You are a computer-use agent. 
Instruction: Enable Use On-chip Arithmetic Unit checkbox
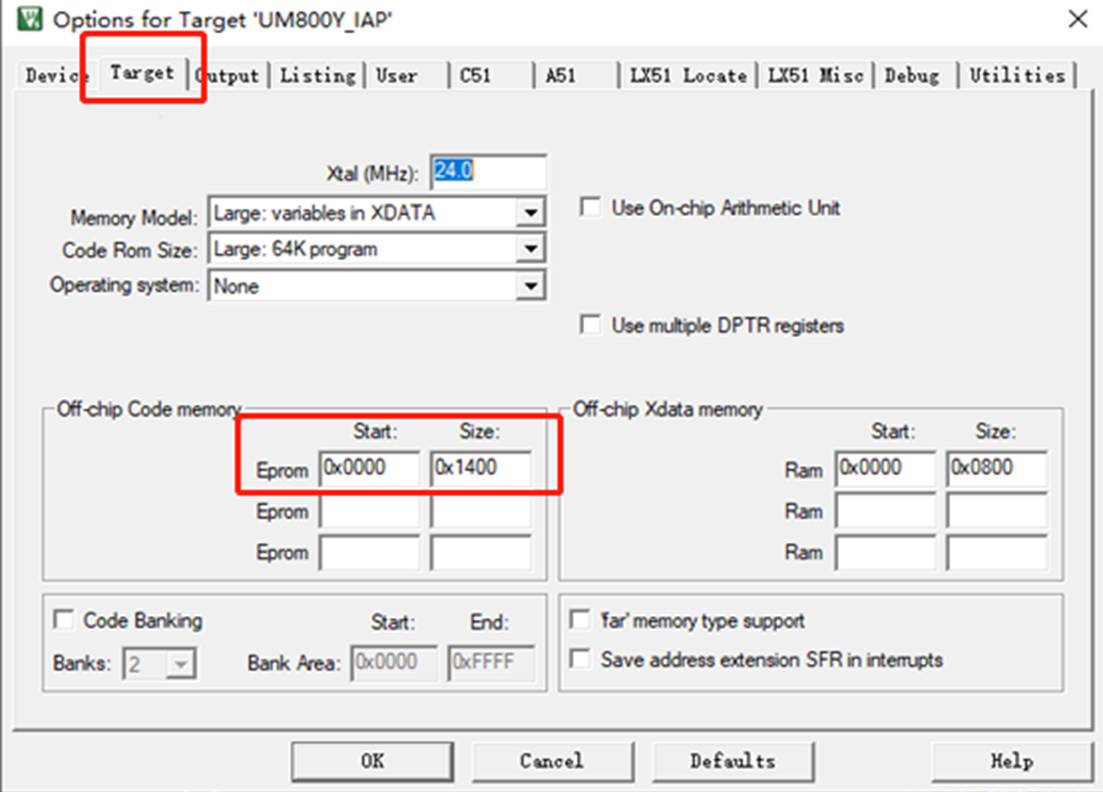point(591,208)
